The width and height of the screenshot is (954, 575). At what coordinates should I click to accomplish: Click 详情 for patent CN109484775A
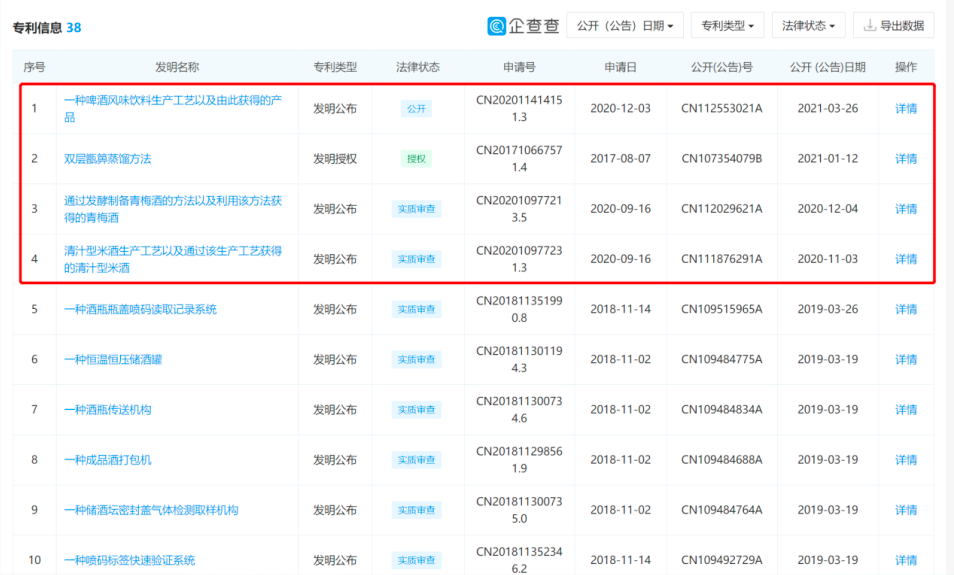tap(906, 360)
